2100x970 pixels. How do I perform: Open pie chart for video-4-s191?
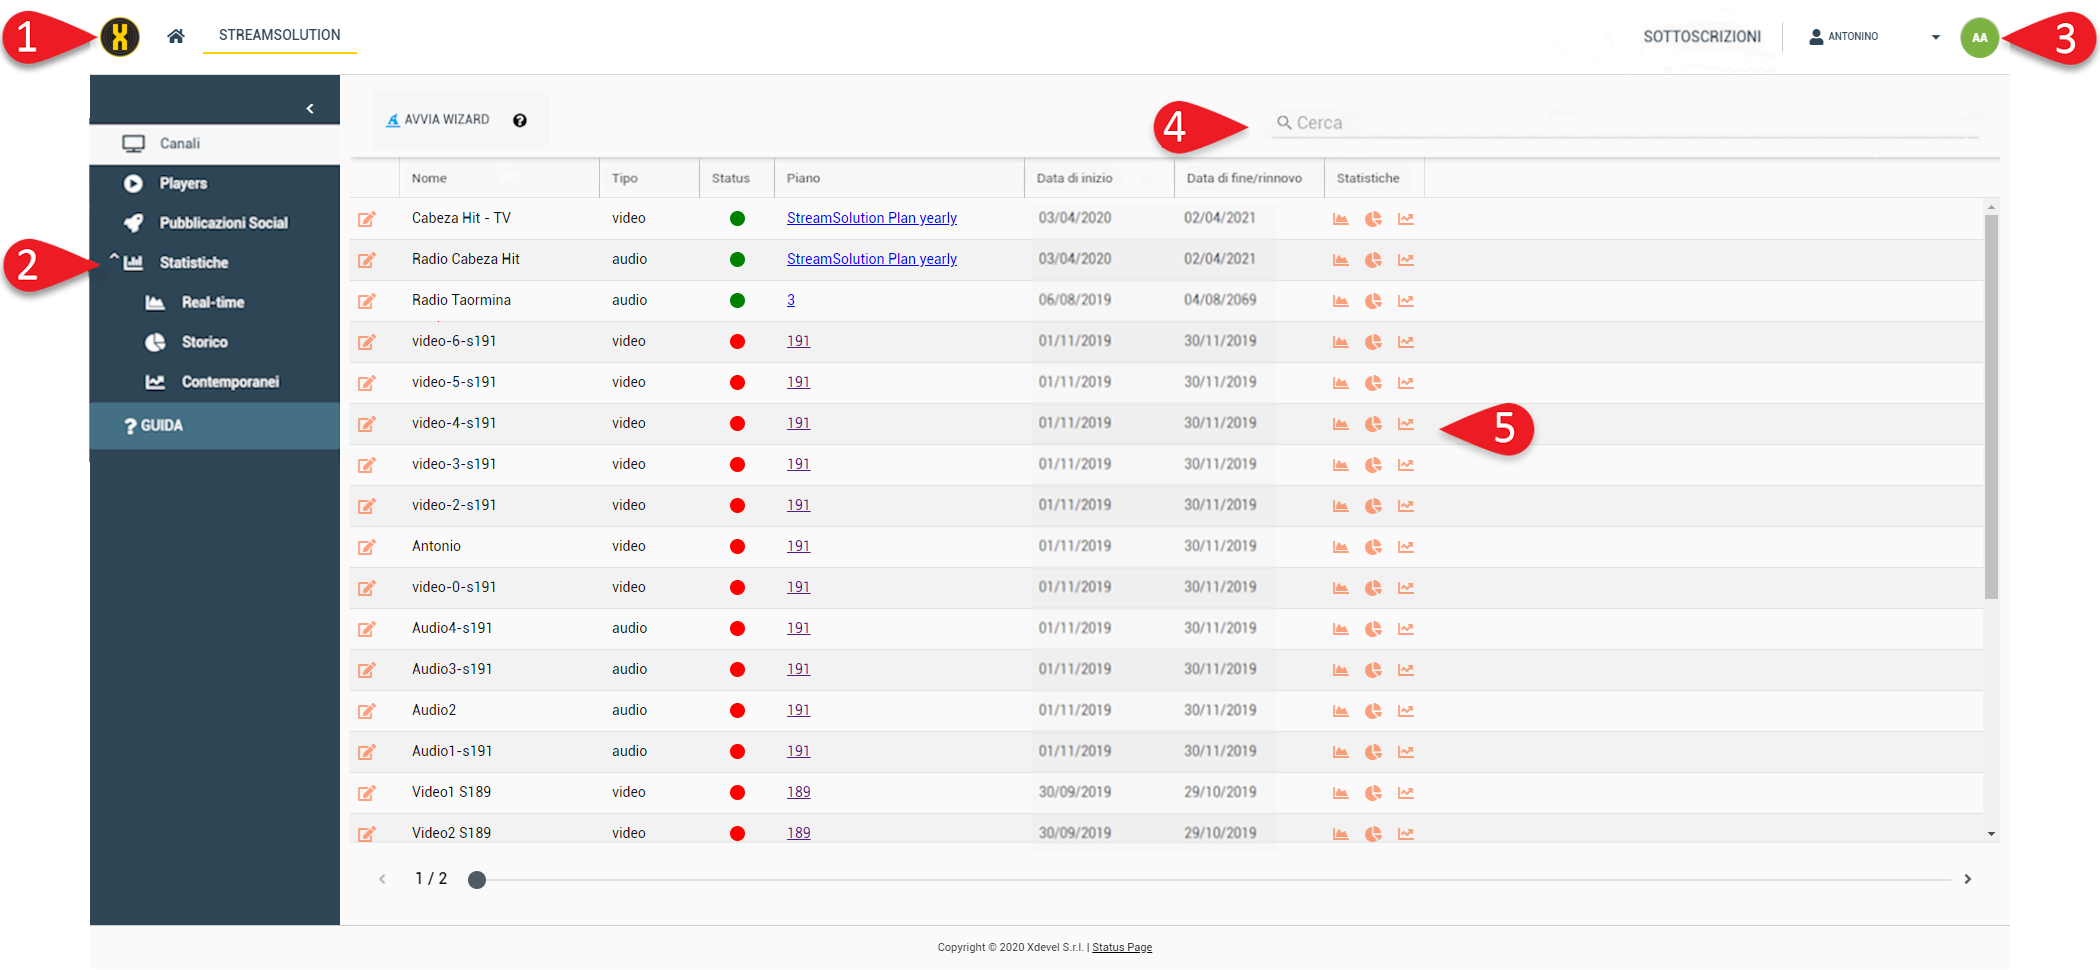pos(1373,424)
